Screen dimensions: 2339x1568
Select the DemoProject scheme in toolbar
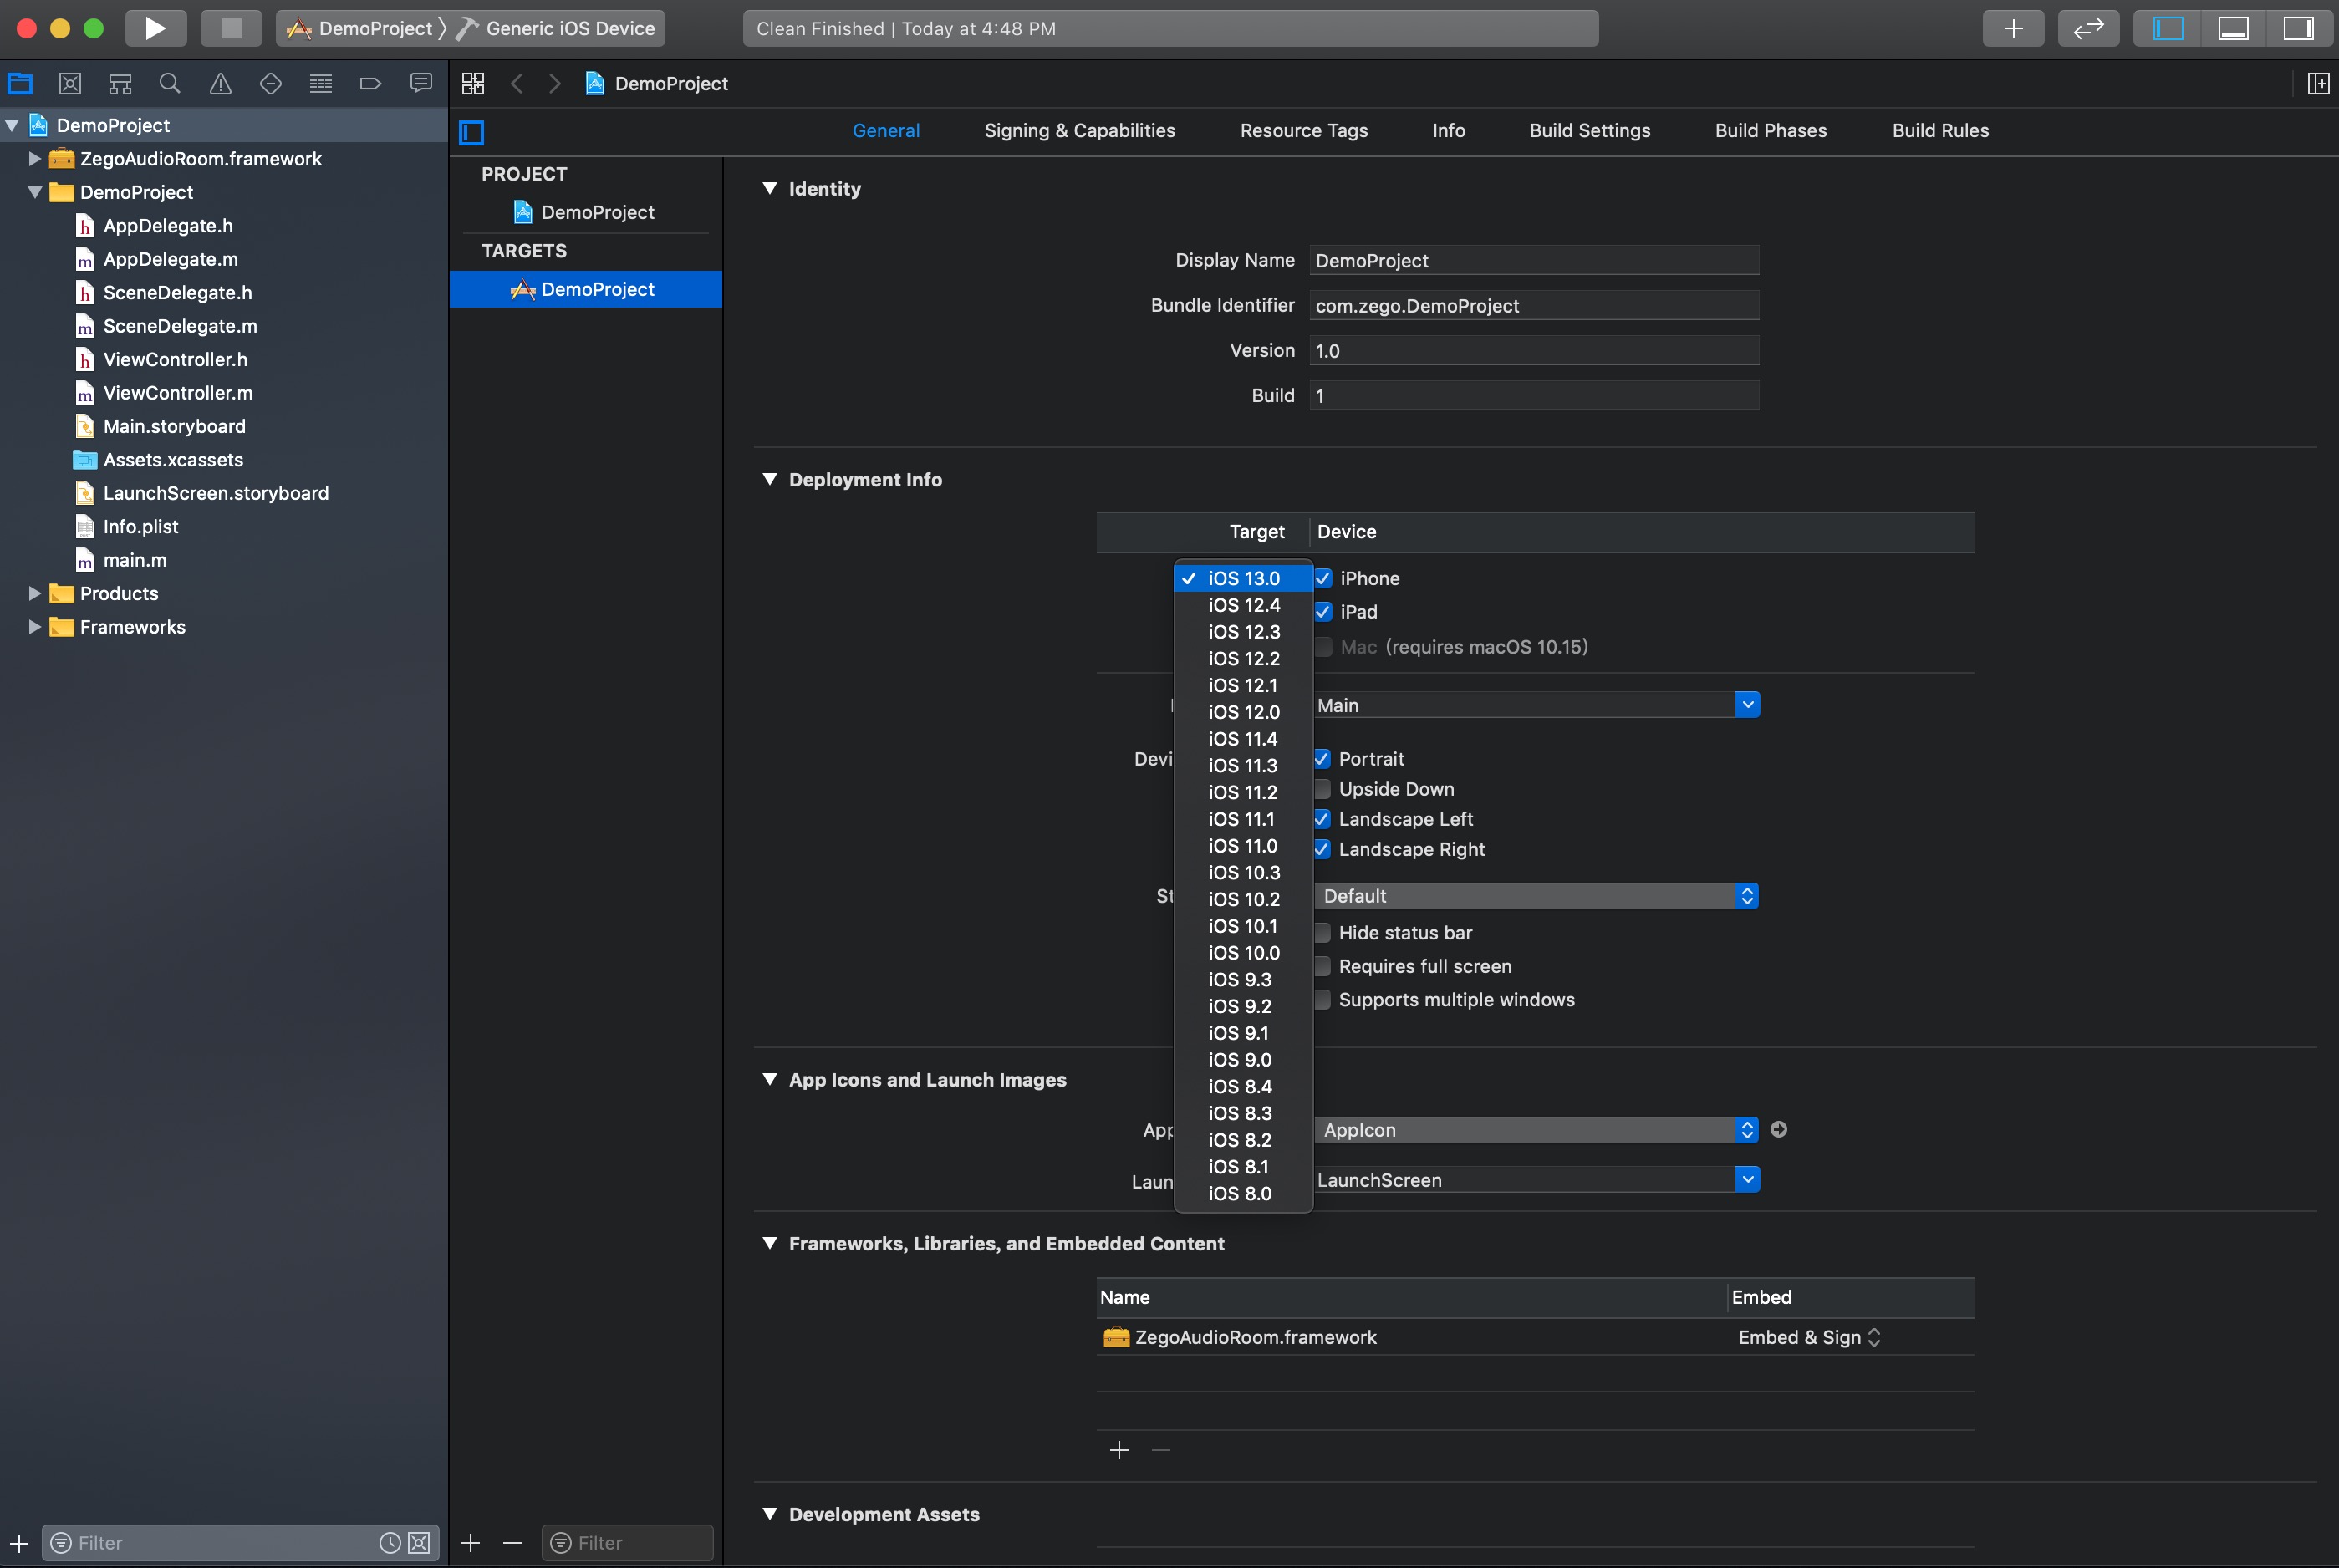click(360, 28)
